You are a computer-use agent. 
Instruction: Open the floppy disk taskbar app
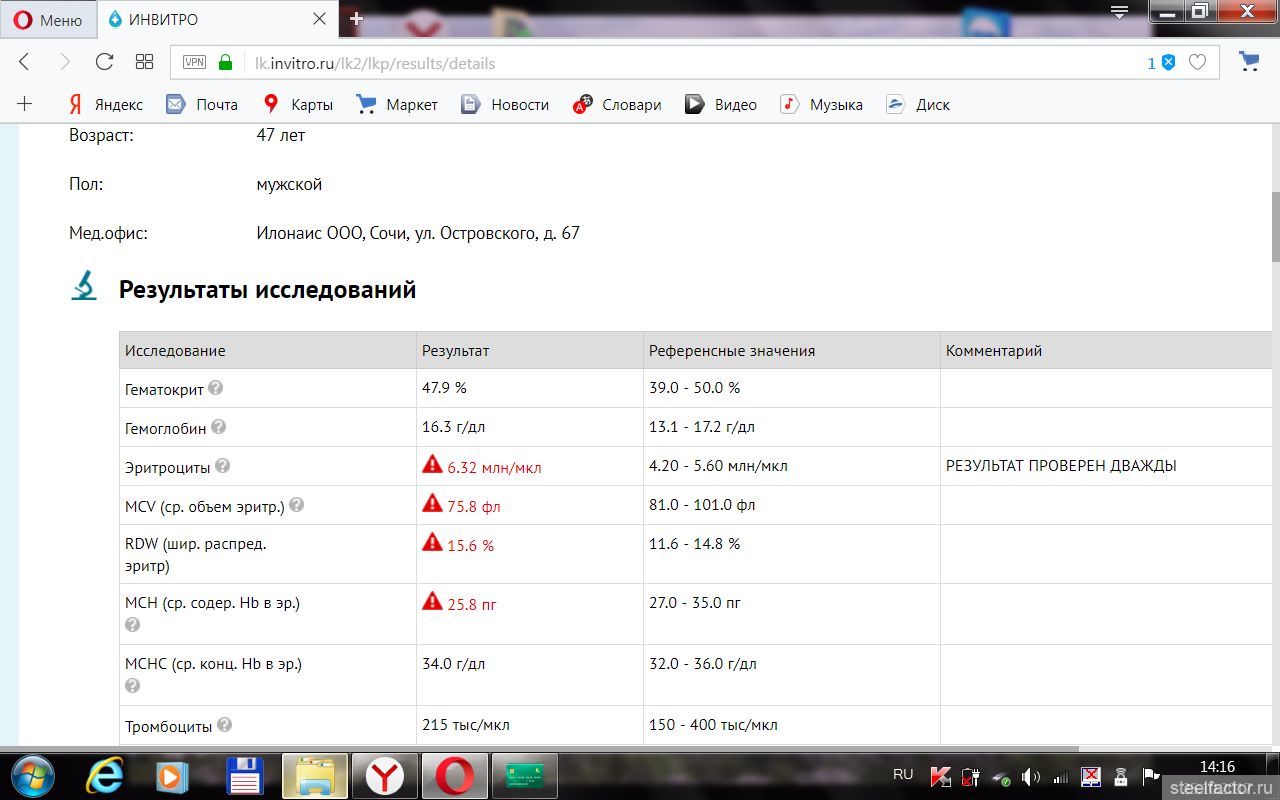(245, 776)
